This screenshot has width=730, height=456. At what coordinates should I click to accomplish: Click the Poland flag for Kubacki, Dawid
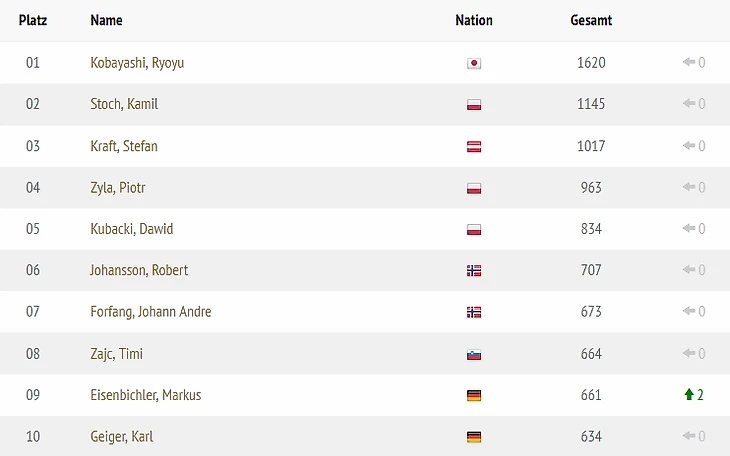(x=474, y=229)
